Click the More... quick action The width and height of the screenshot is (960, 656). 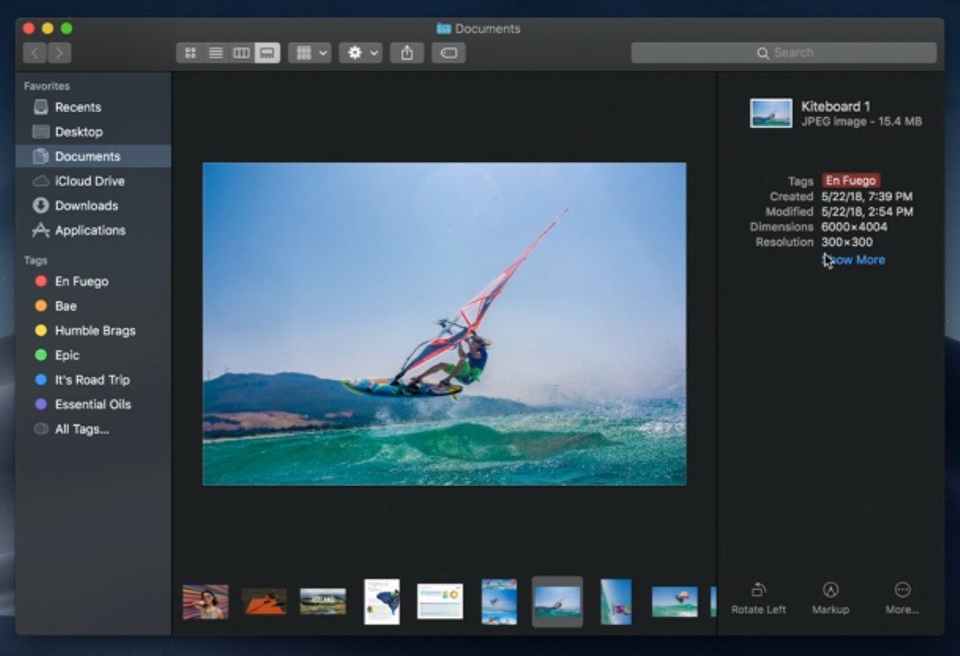[902, 598]
